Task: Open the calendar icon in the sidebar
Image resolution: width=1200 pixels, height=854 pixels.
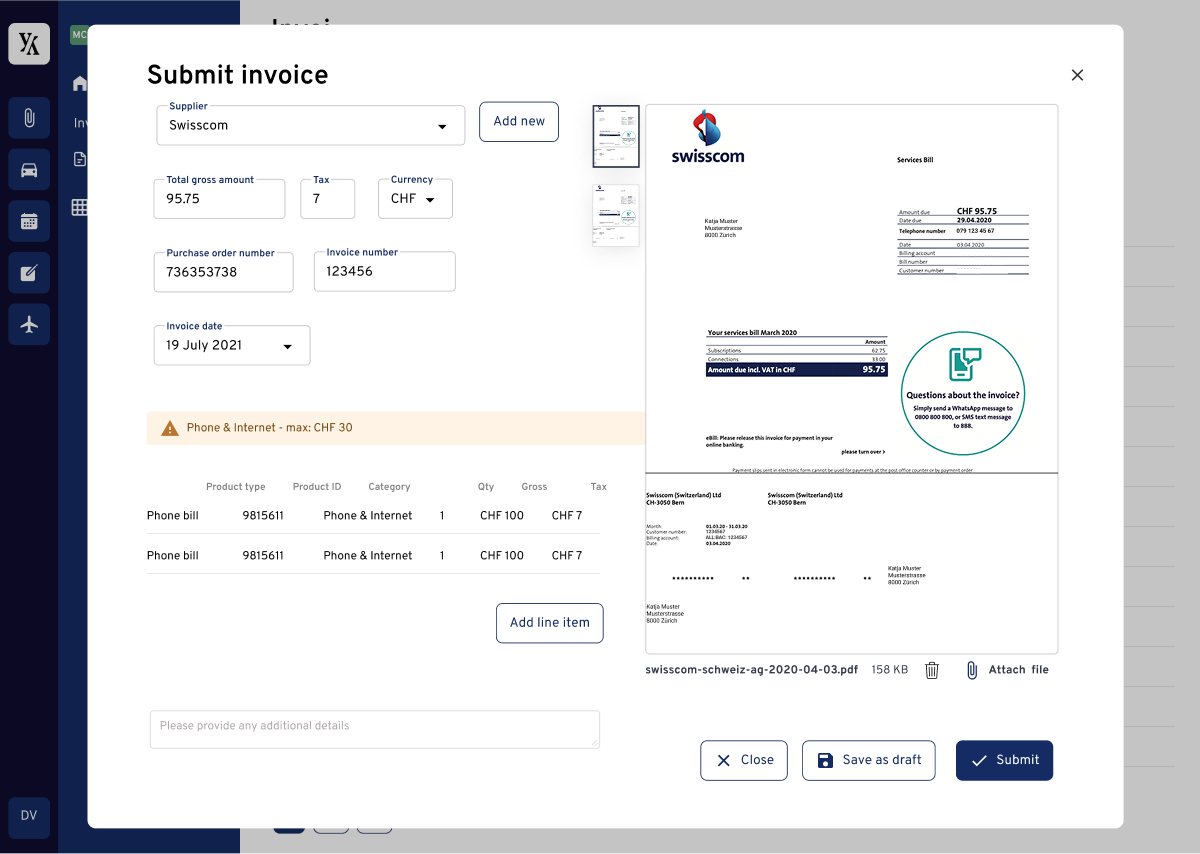Action: click(28, 221)
